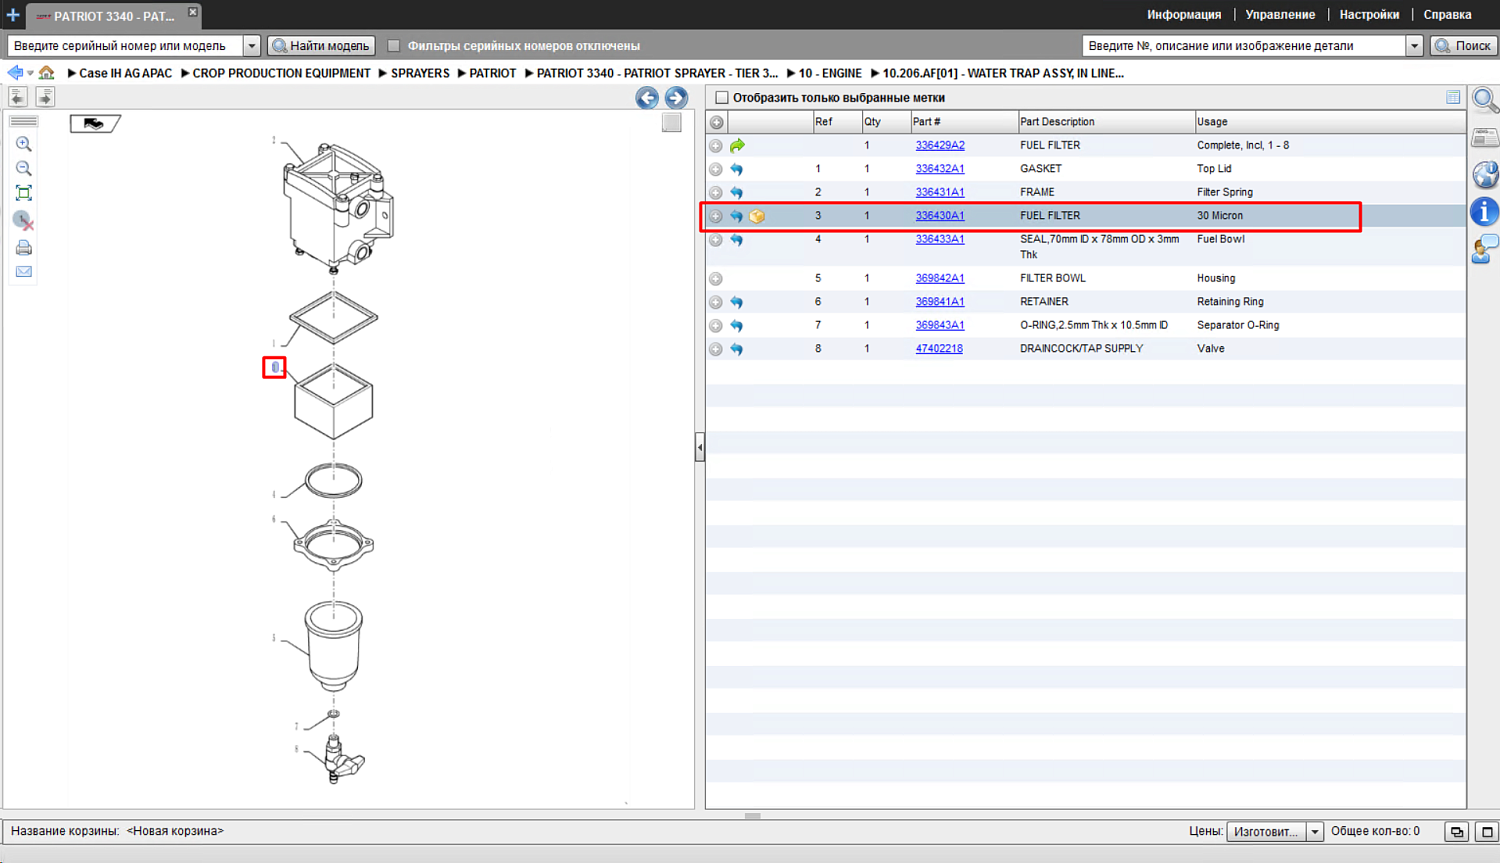Click the right-arrow list button above the diagram
This screenshot has height=863, width=1500.
pyautogui.click(x=45, y=96)
